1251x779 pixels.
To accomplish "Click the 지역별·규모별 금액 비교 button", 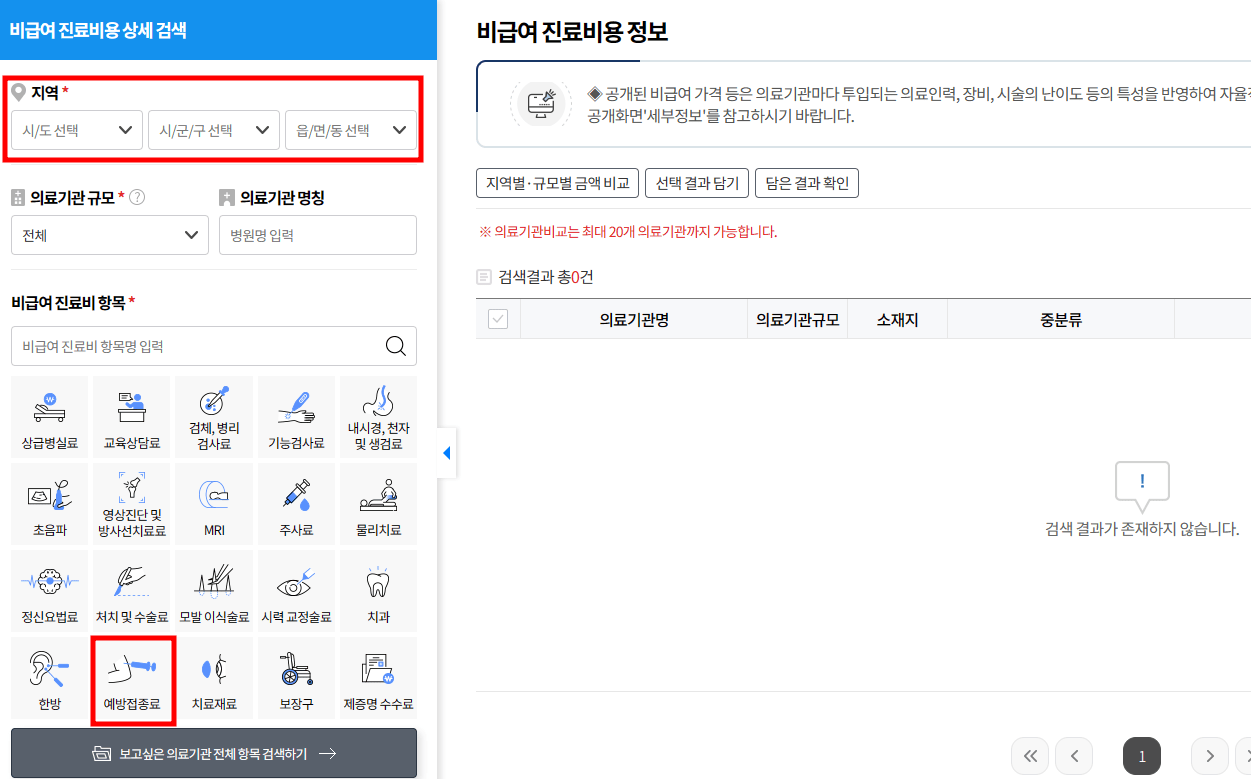I will 557,183.
